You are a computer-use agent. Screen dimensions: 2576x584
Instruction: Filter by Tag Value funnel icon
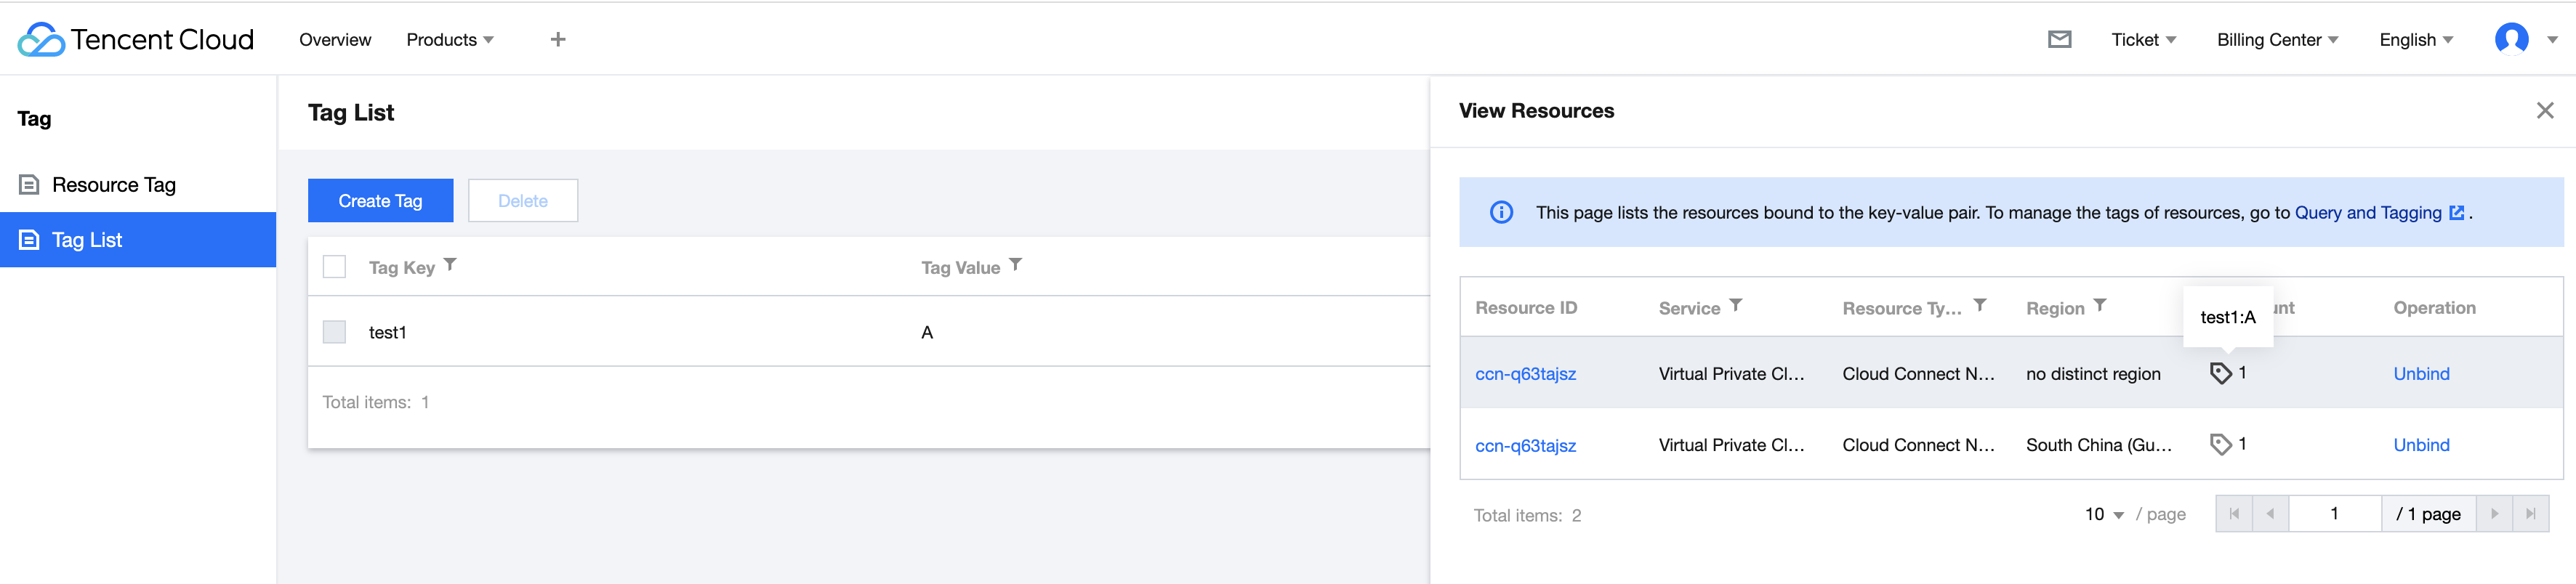coord(1015,265)
